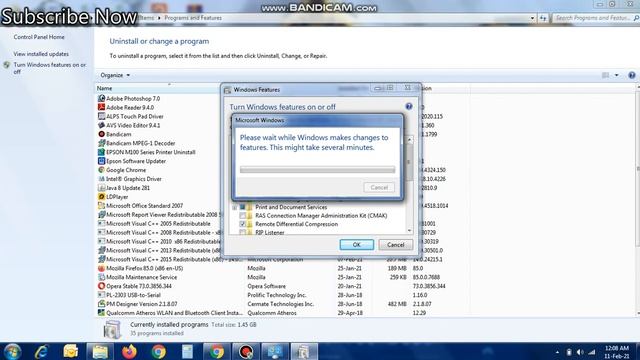Click Cancel in the Windows Features dialog
Image resolution: width=640 pixels, height=360 pixels.
[395, 244]
